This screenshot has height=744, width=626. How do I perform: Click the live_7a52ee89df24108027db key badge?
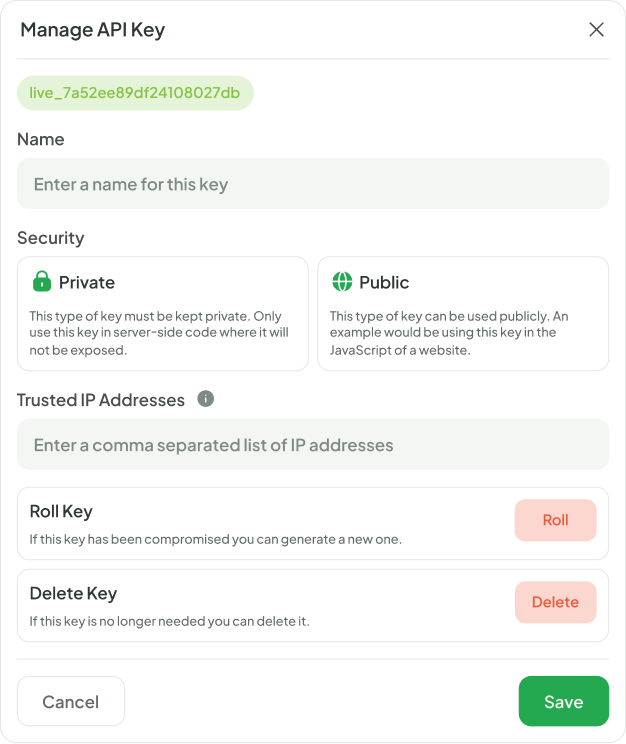point(135,93)
